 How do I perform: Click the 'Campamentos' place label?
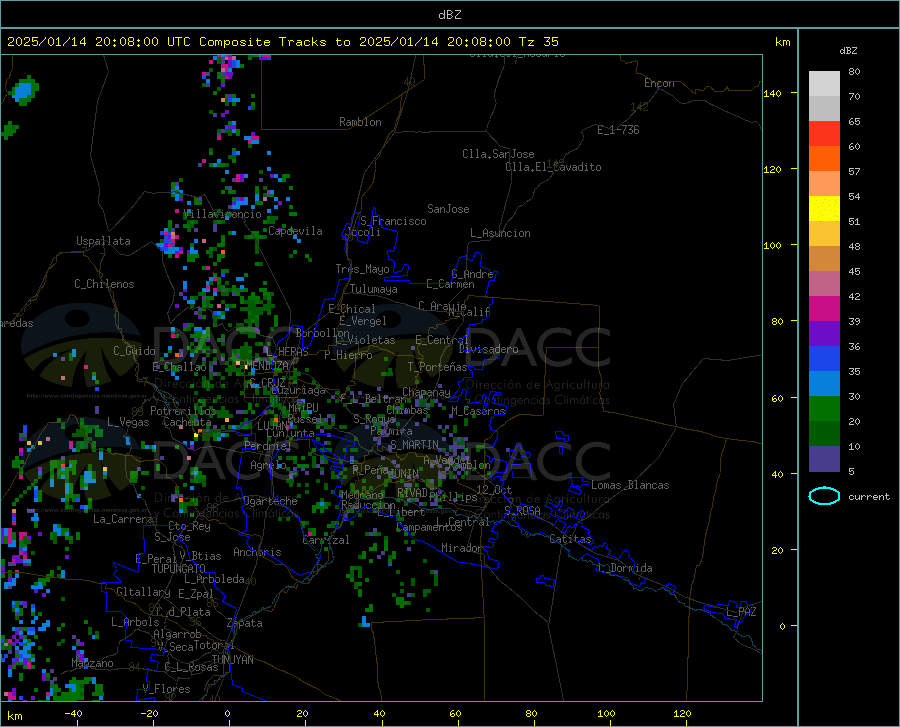tap(429, 527)
